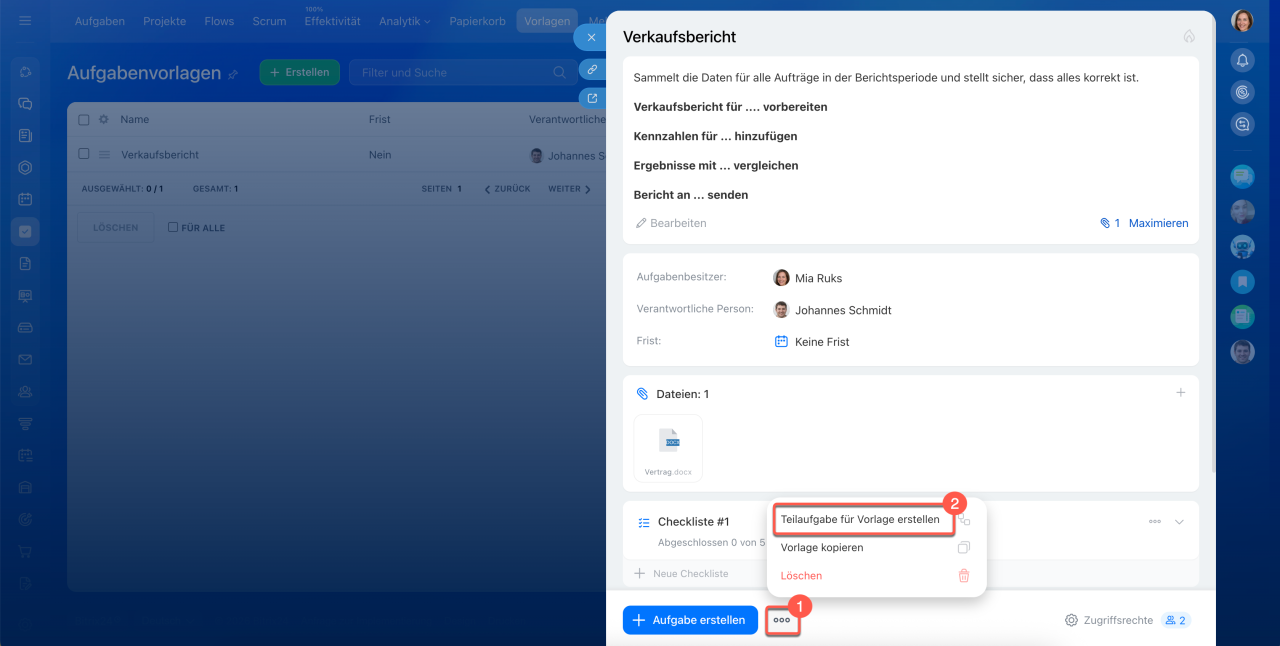Click the plus icon in Dateien section

pos(1180,393)
